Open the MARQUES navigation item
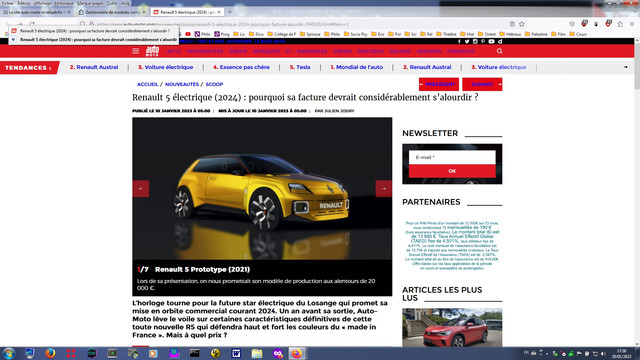The height and width of the screenshot is (360, 640). 266,51
